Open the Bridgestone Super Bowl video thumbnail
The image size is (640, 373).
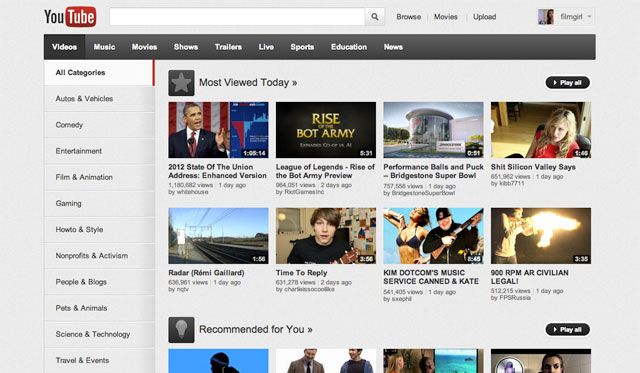[x=433, y=130]
